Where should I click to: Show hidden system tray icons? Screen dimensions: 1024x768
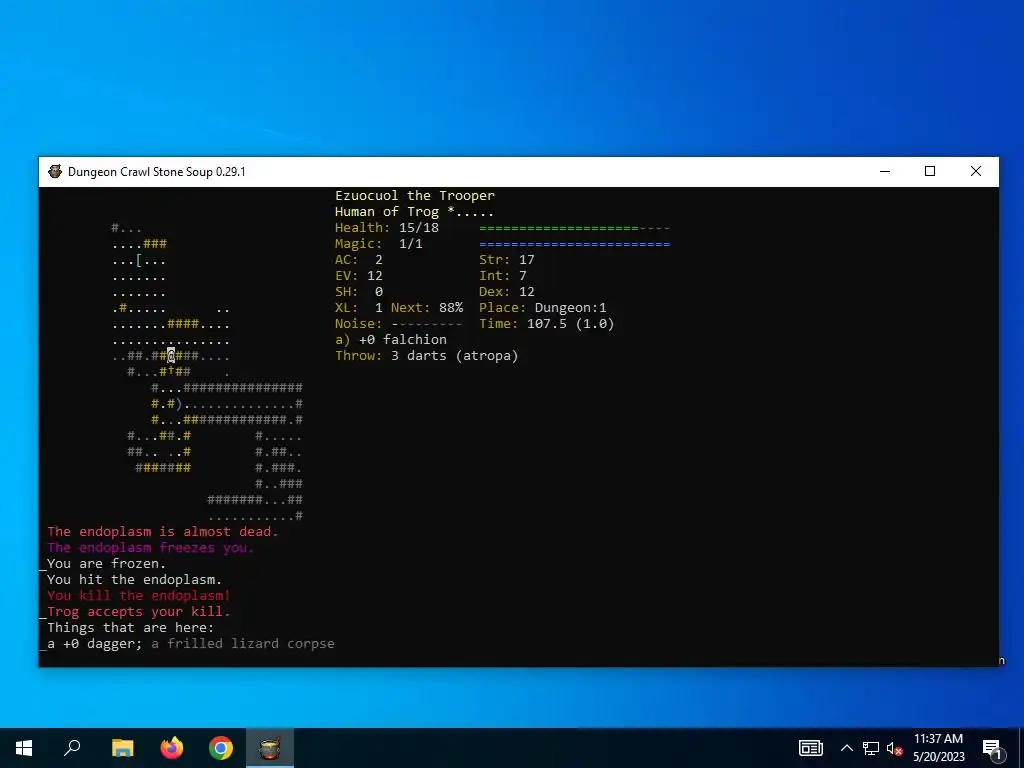(x=846, y=748)
